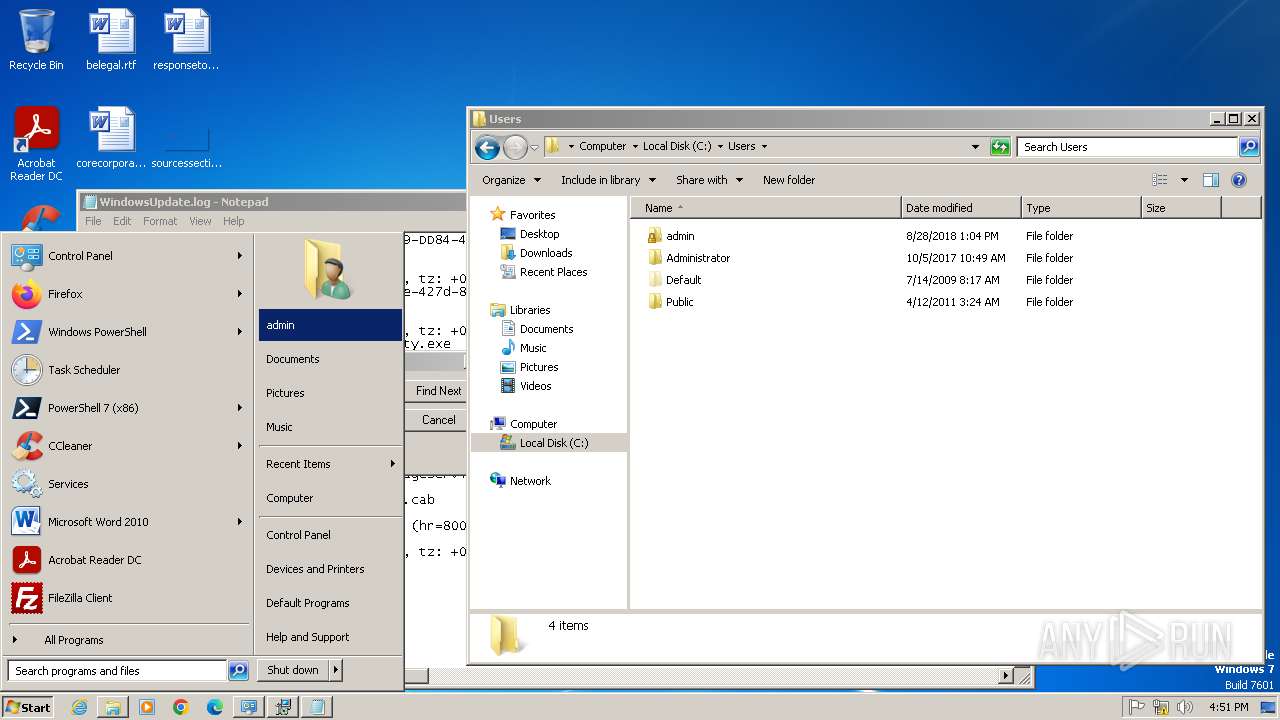Open address bar history dropdown arrow

(x=976, y=147)
